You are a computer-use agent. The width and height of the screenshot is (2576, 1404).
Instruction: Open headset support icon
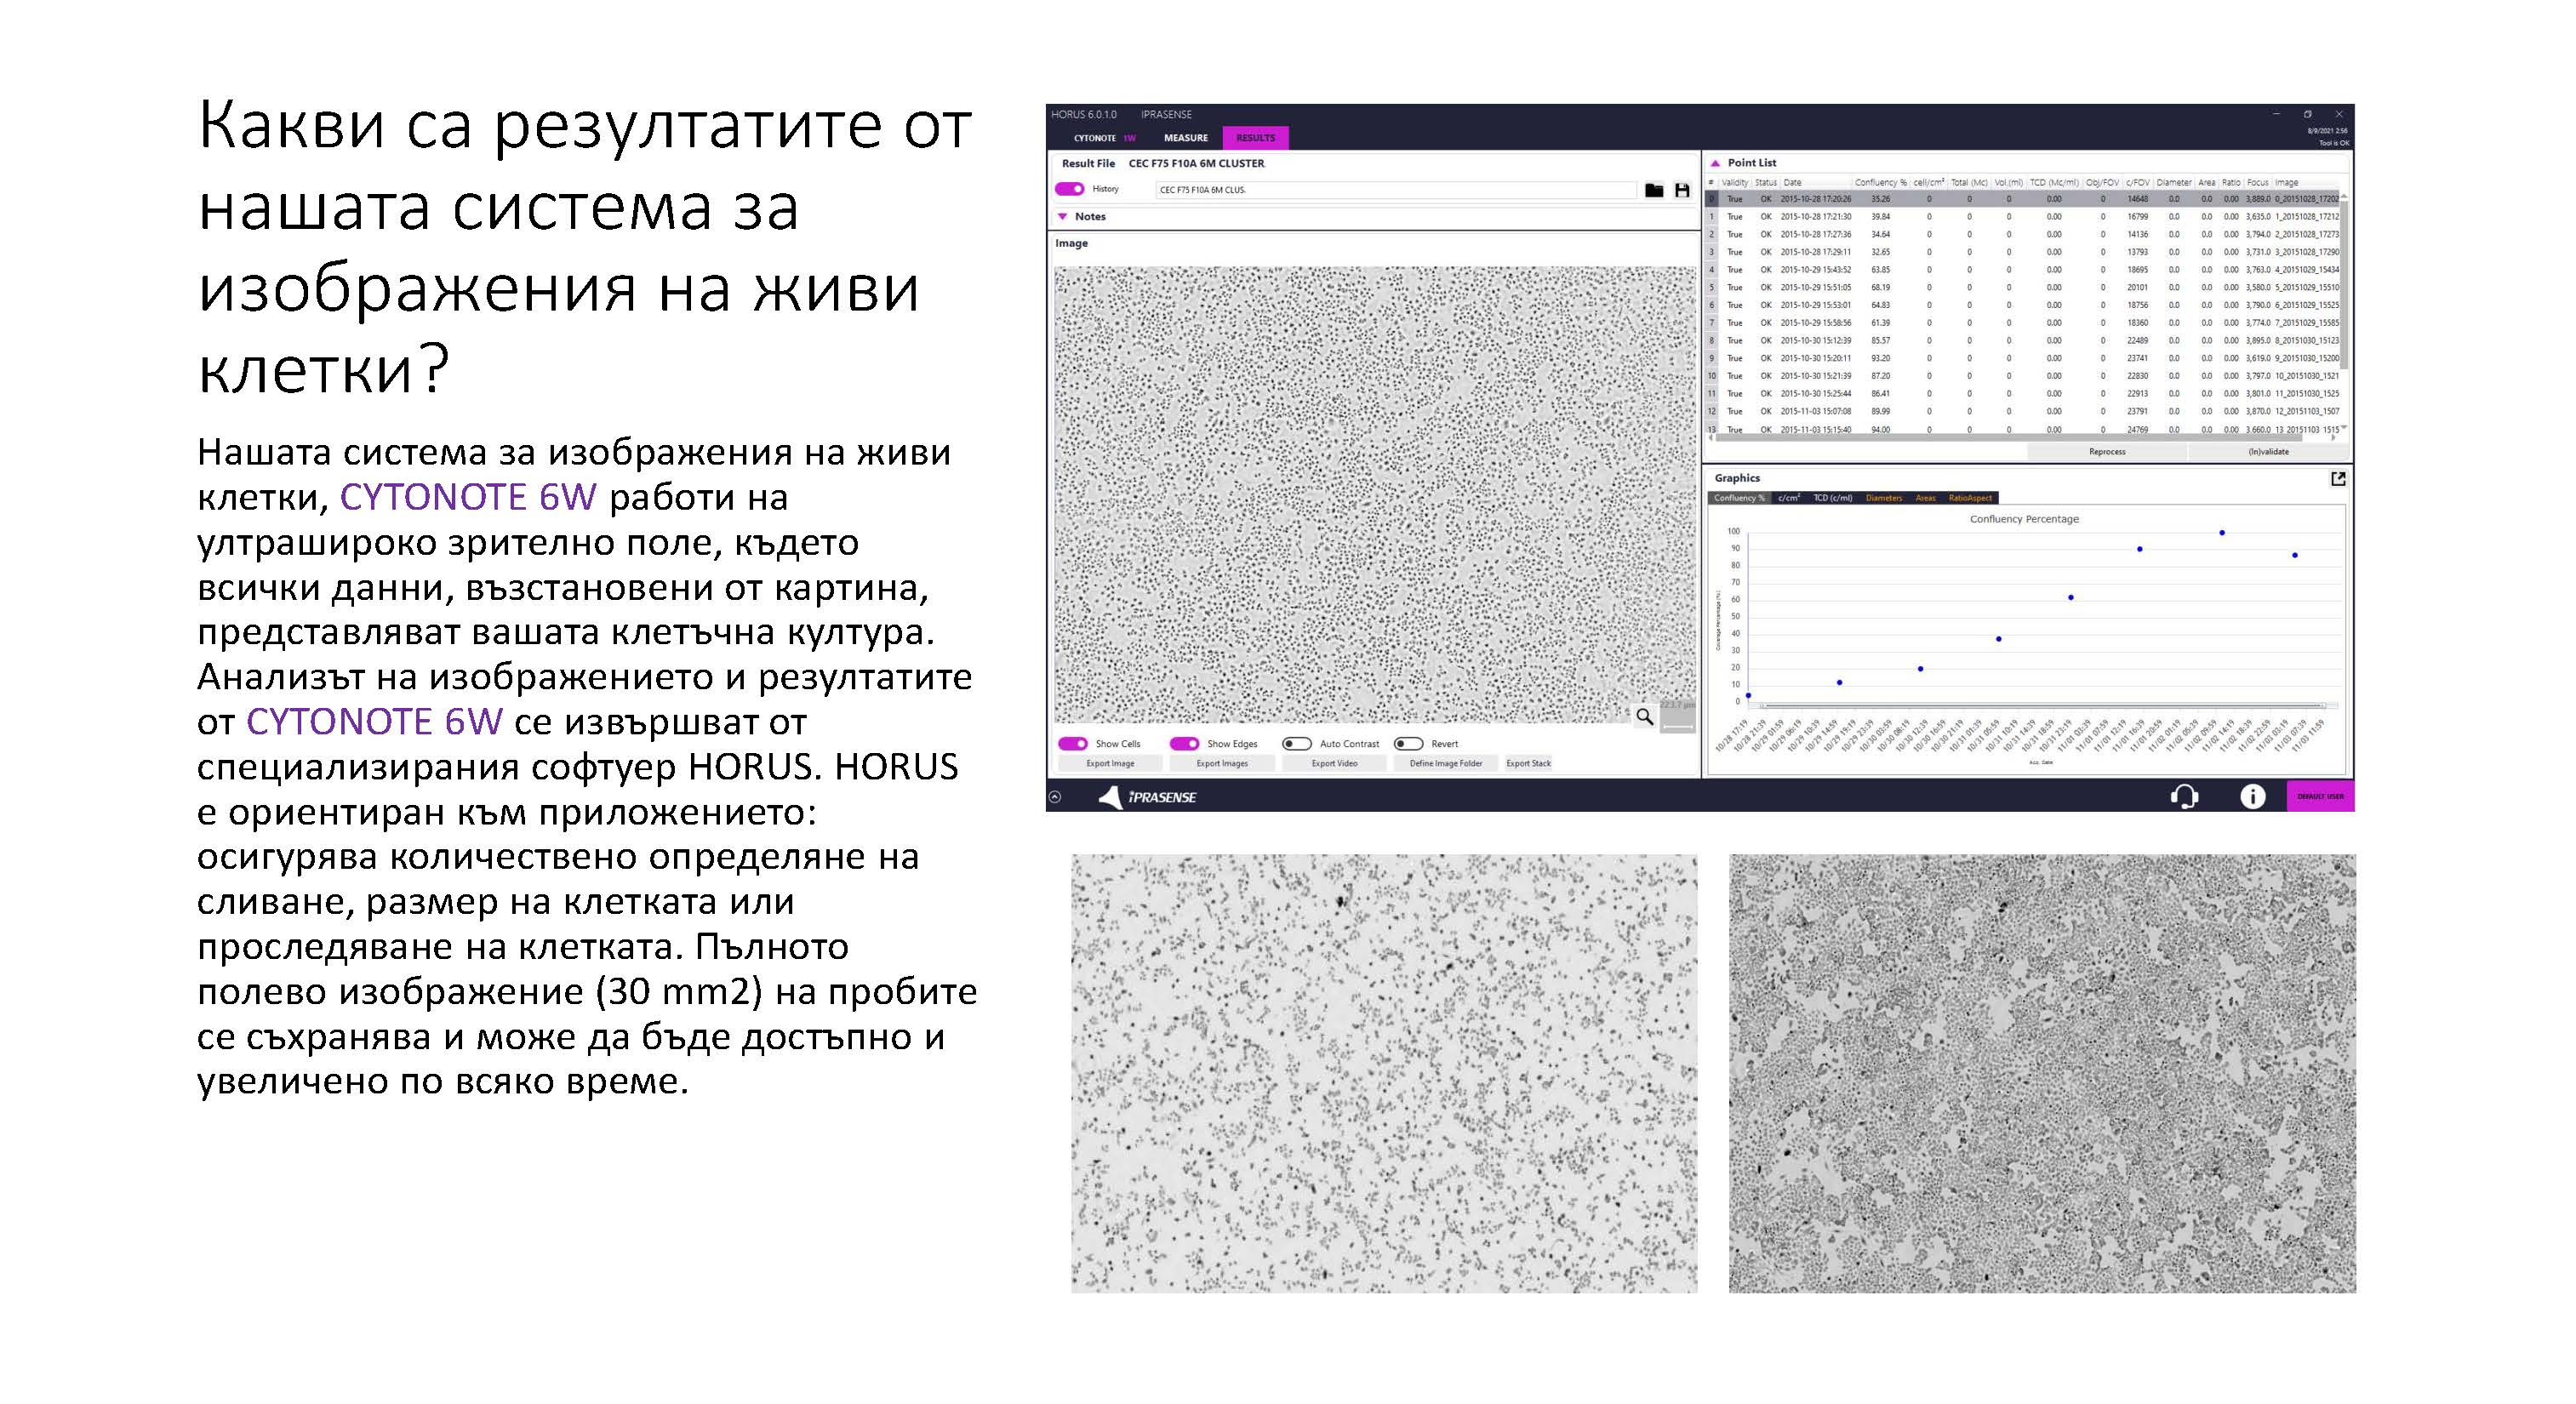[x=2185, y=796]
